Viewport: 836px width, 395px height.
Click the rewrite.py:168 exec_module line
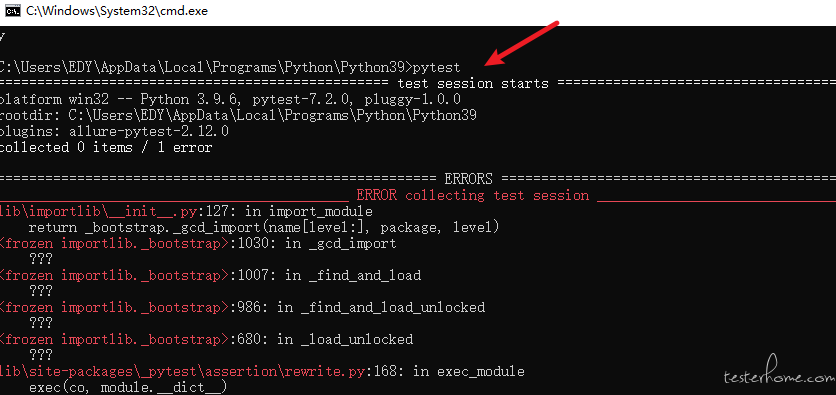[262, 372]
